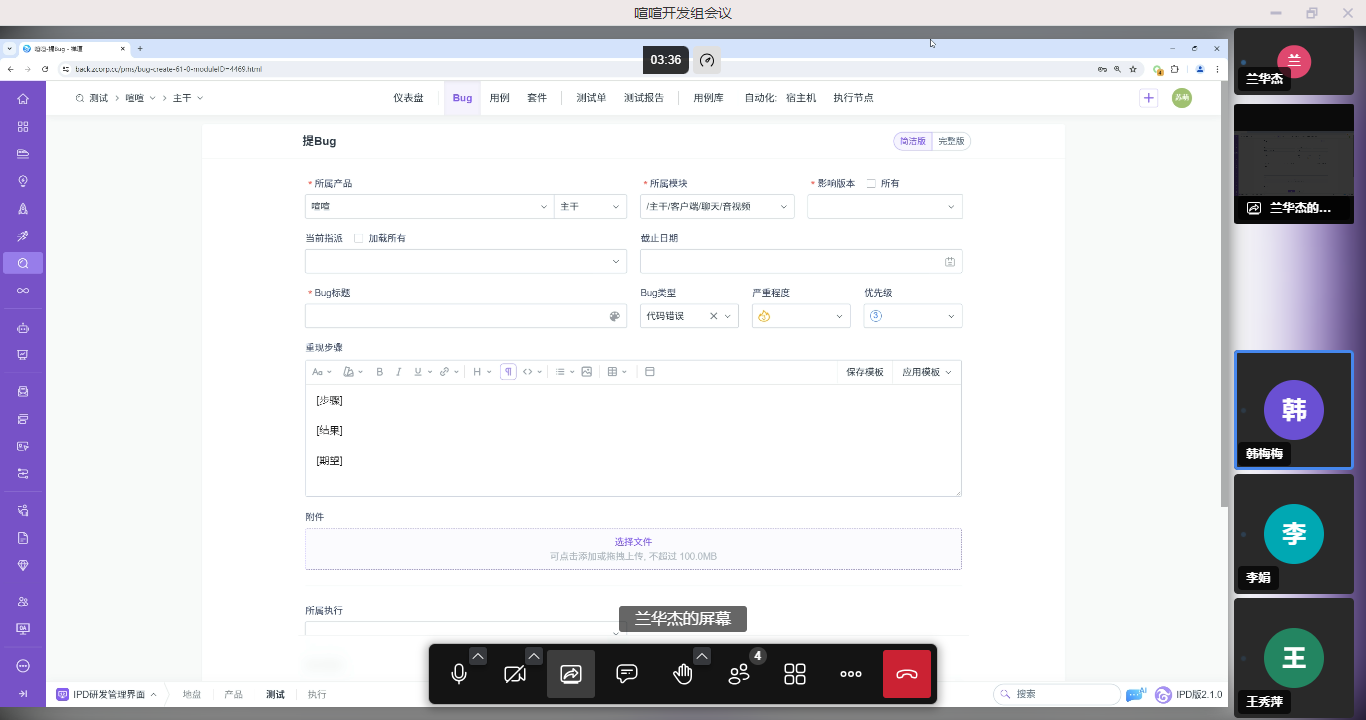Click the 保存模板 button

[865, 372]
